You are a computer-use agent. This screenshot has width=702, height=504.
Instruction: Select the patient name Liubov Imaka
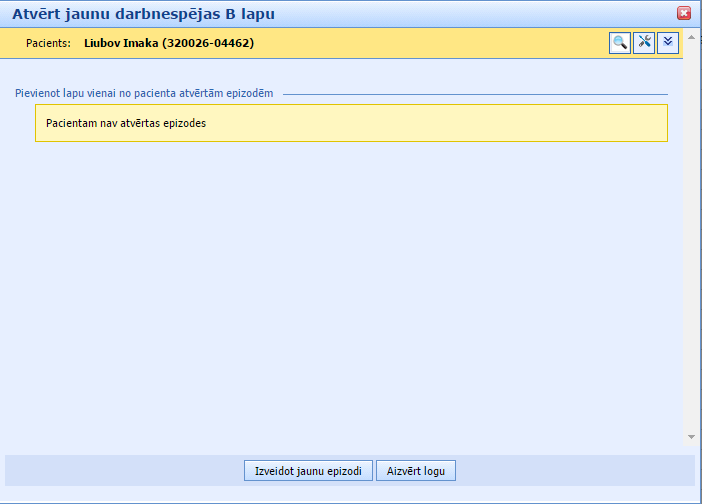click(x=121, y=44)
